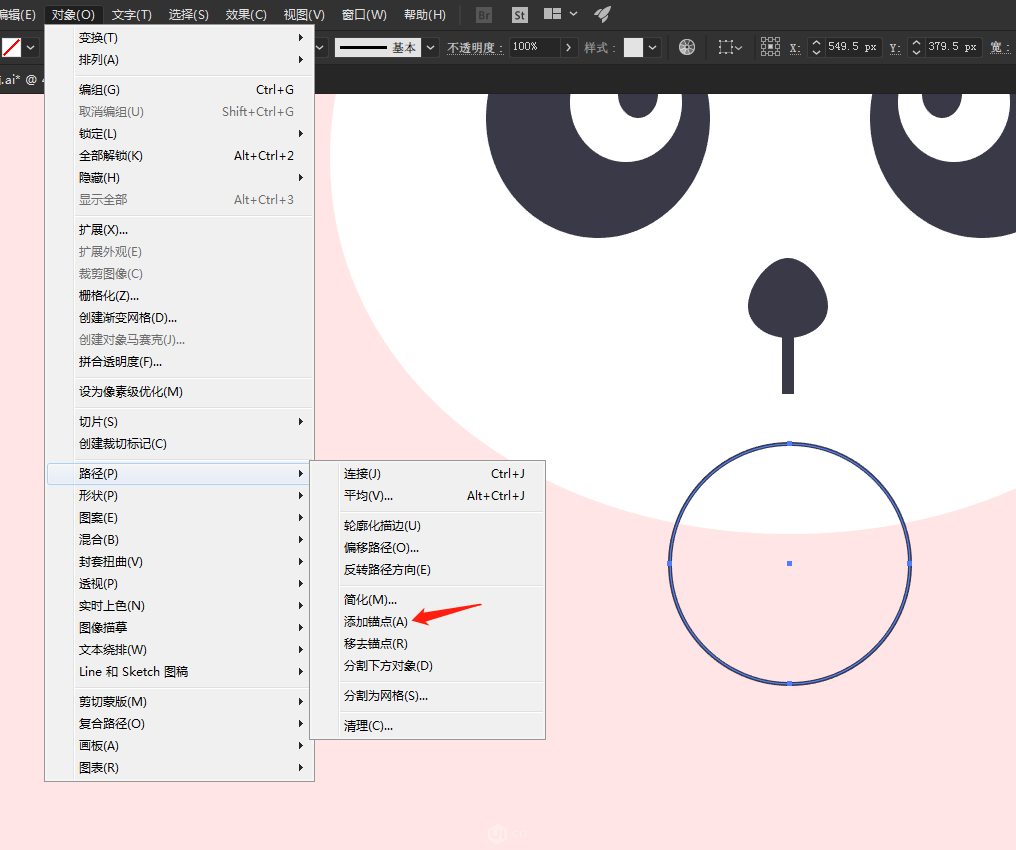
Task: Open the 不透明度 opacity dropdown arrow
Action: (569, 47)
